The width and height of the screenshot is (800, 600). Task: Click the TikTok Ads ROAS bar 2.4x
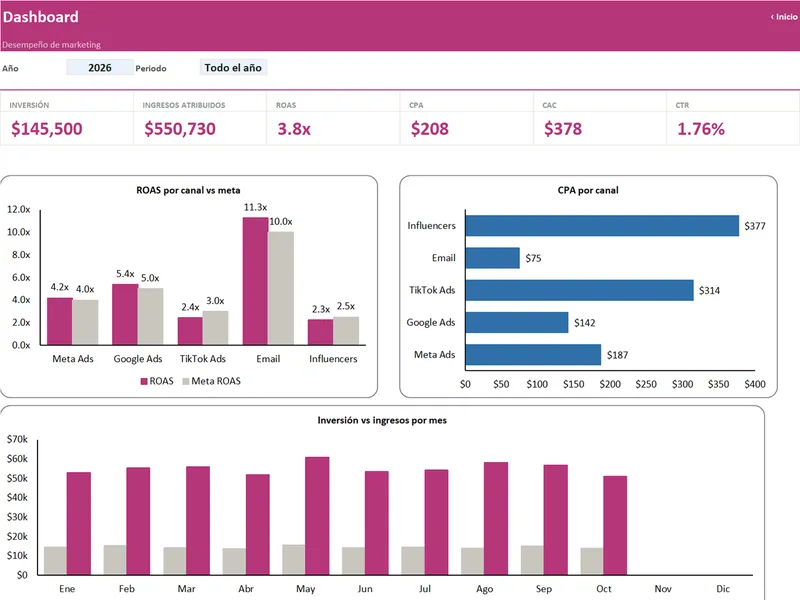190,331
